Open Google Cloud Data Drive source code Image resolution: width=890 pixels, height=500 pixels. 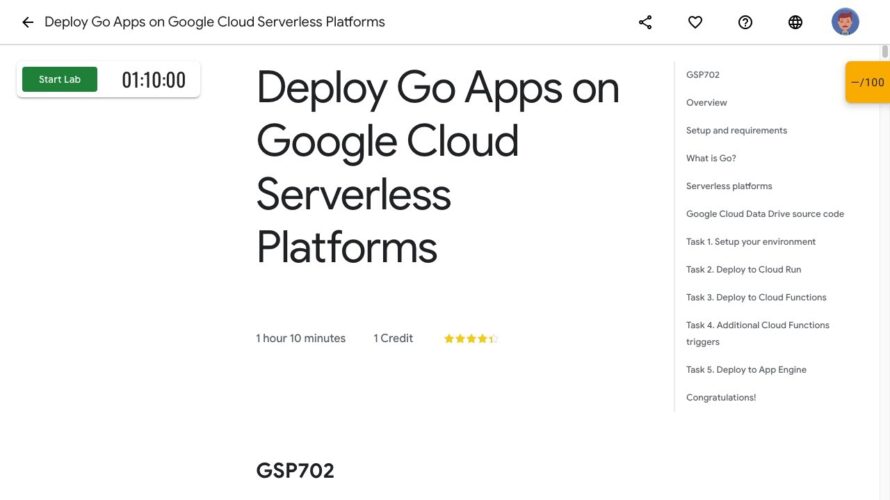[x=765, y=214]
